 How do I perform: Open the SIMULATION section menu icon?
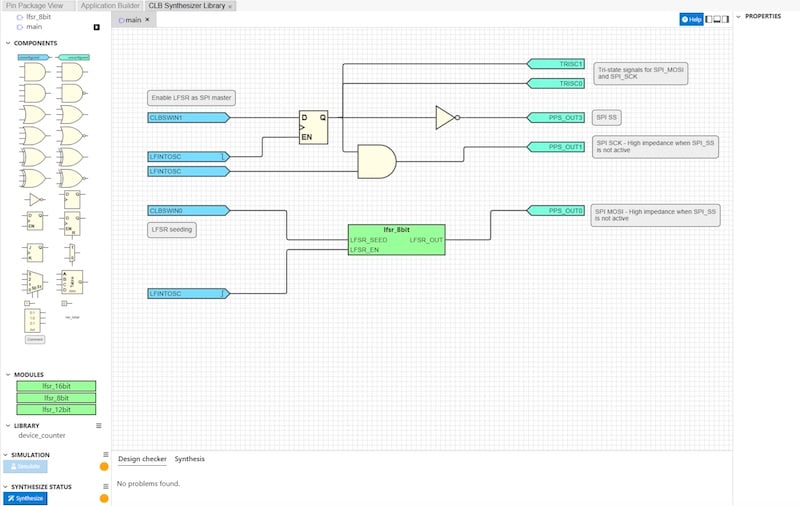coord(106,454)
